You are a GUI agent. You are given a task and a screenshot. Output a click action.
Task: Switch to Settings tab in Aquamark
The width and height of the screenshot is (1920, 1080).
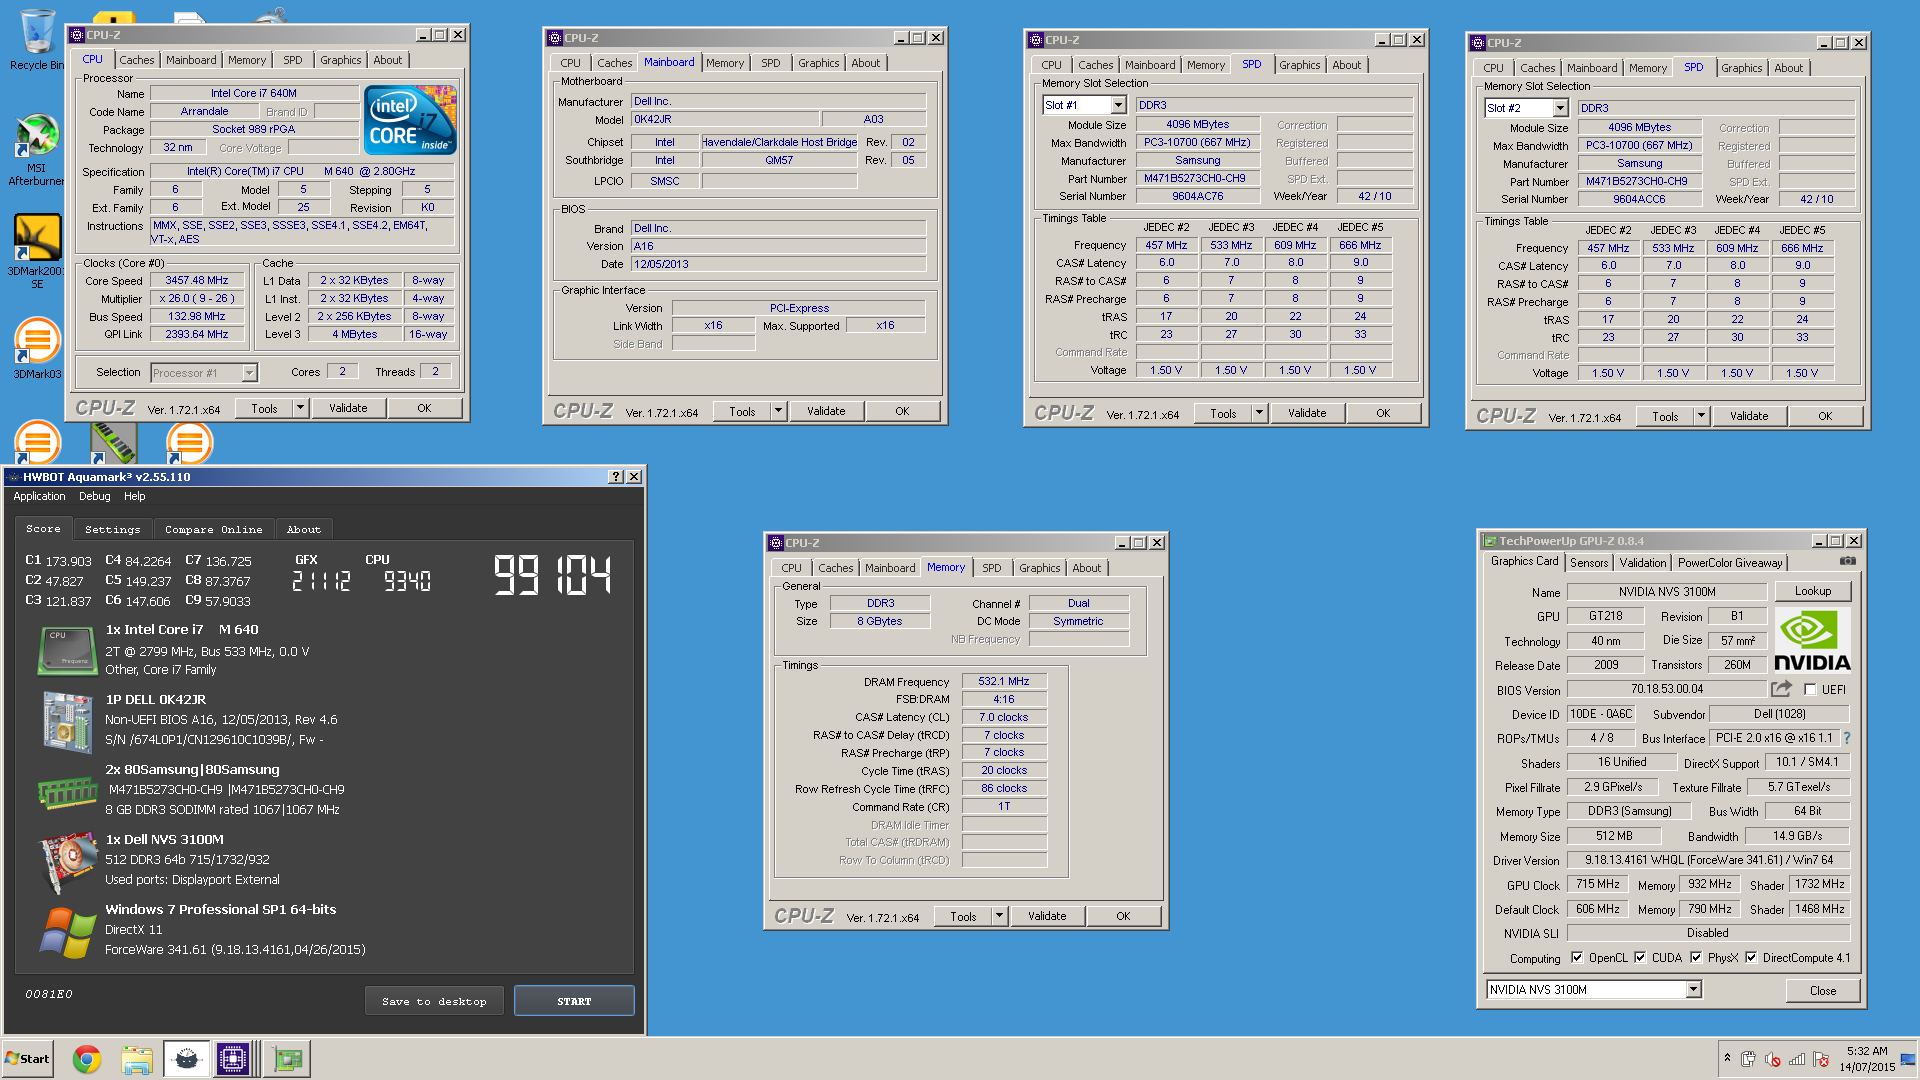[113, 529]
